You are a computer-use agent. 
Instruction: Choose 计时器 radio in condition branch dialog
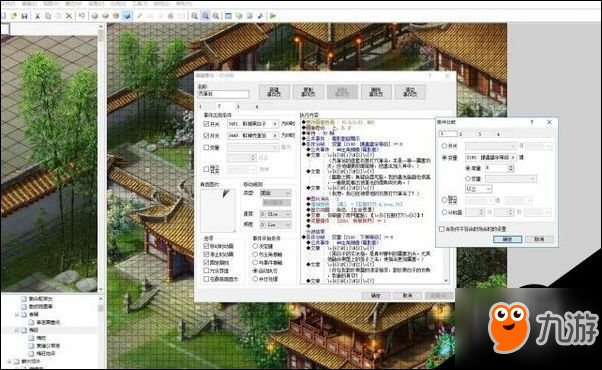(x=444, y=212)
